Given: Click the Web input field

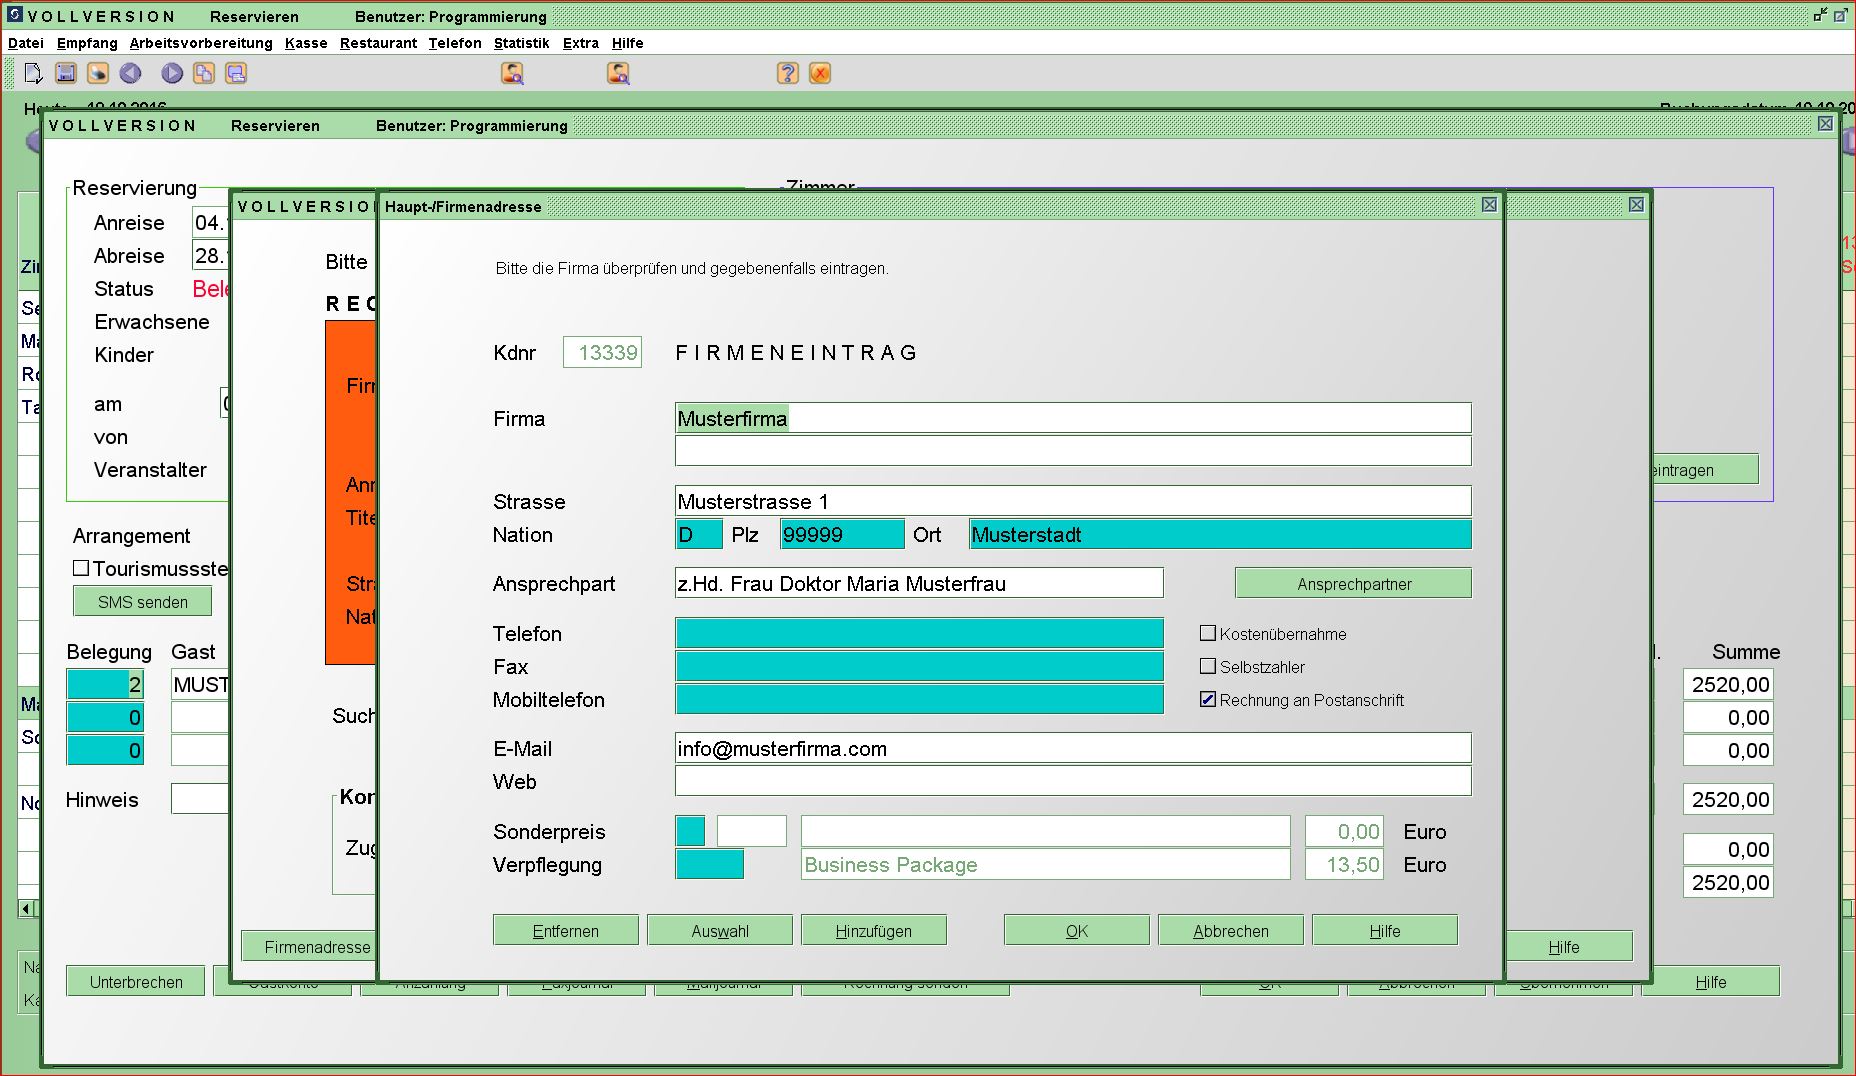Looking at the screenshot, I should [x=1073, y=781].
